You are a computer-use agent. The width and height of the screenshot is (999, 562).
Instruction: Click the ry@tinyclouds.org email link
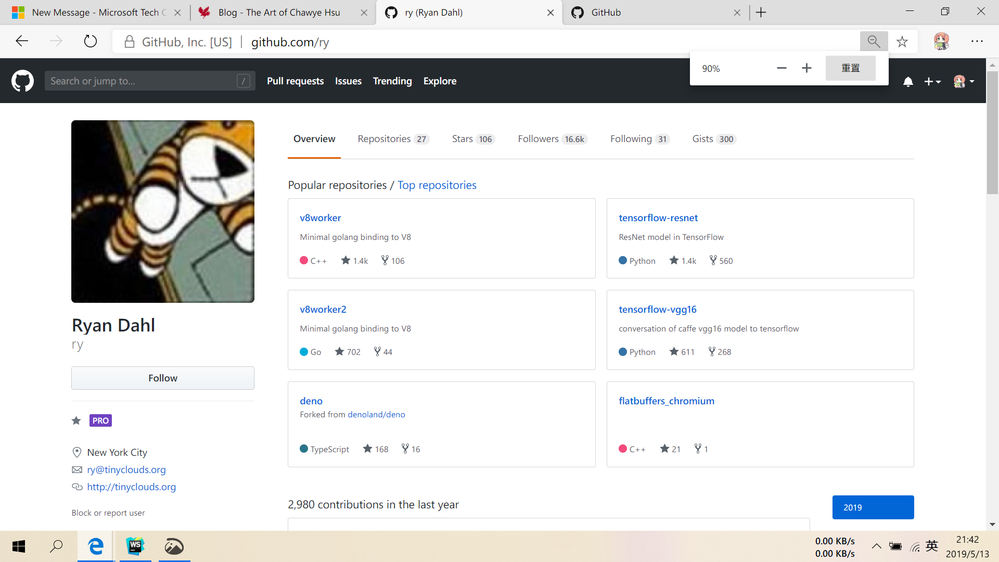click(x=126, y=470)
